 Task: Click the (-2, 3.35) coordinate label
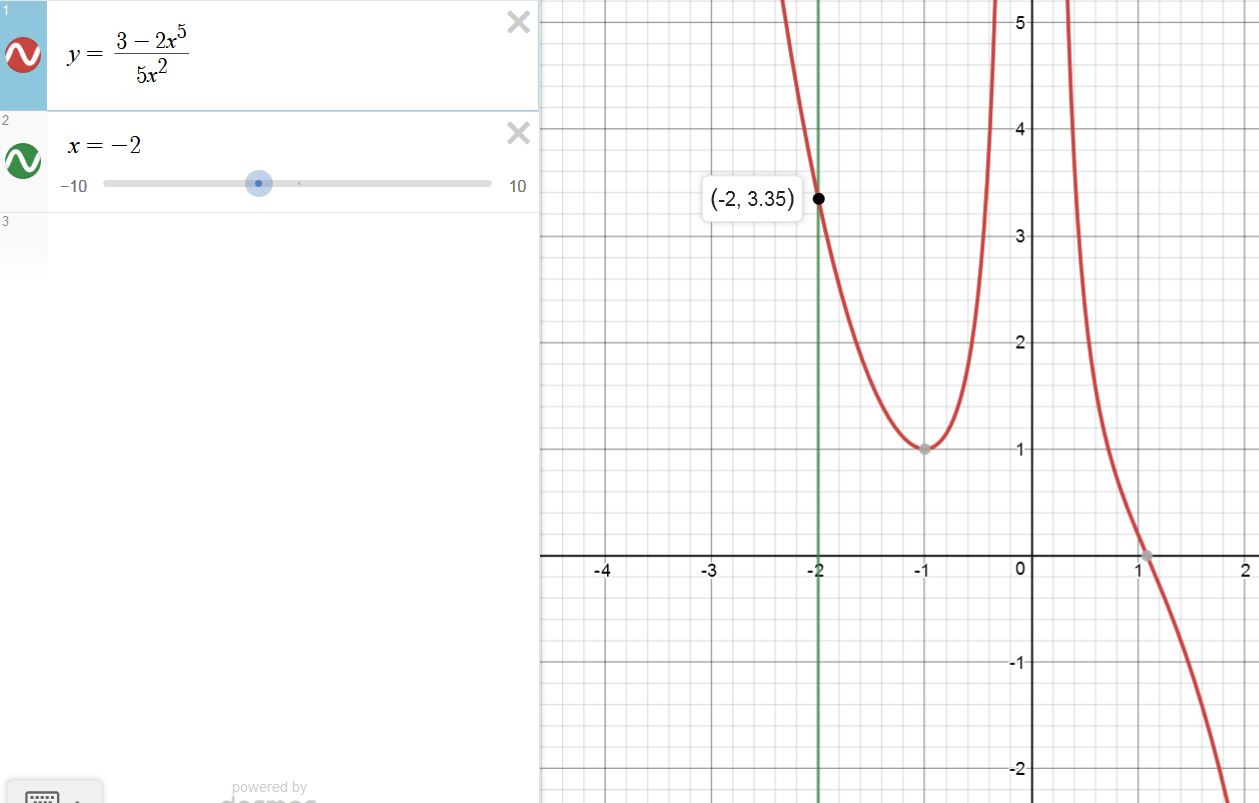click(752, 199)
